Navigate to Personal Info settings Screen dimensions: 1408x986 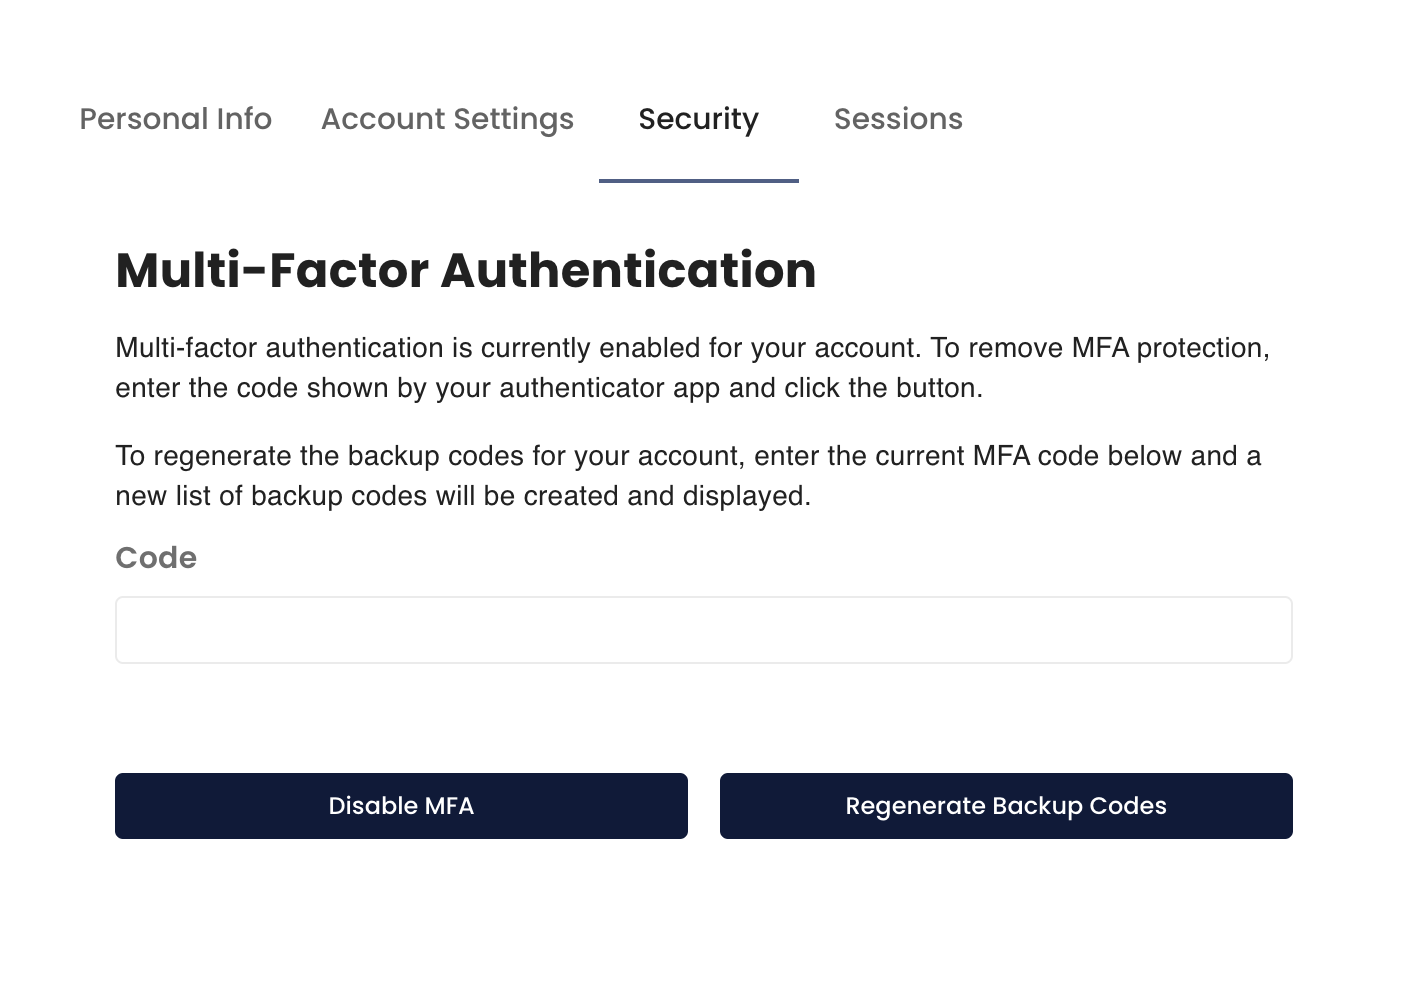(175, 119)
